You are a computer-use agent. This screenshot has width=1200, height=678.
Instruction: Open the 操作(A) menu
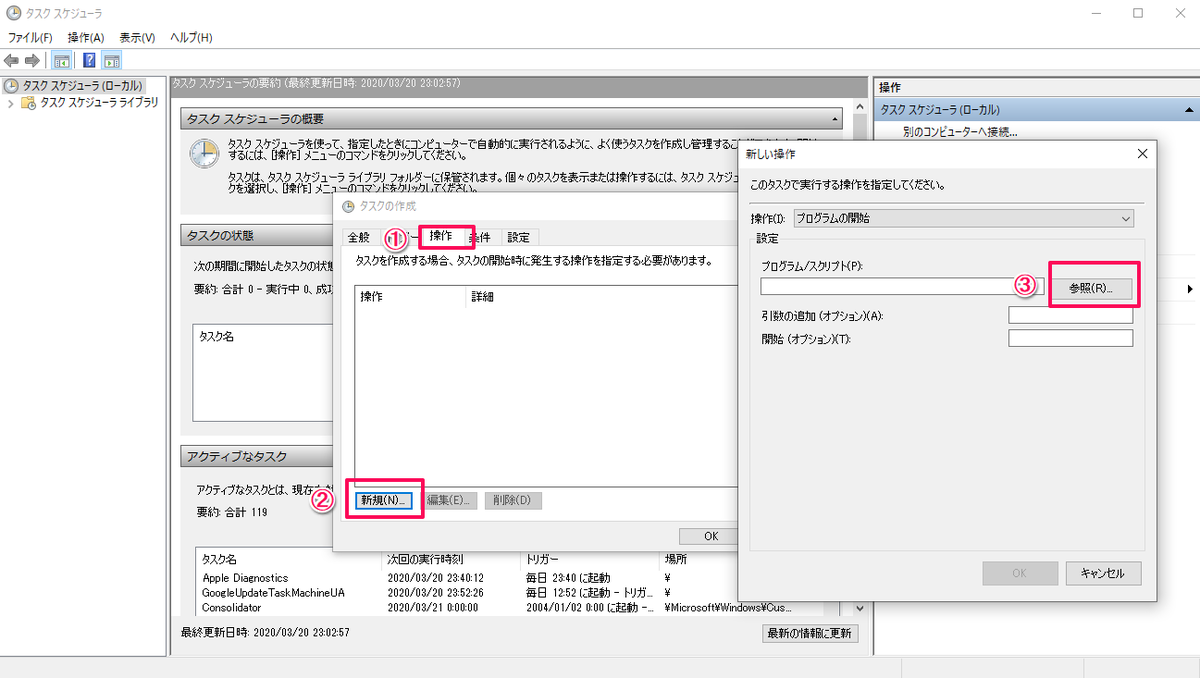[x=86, y=37]
